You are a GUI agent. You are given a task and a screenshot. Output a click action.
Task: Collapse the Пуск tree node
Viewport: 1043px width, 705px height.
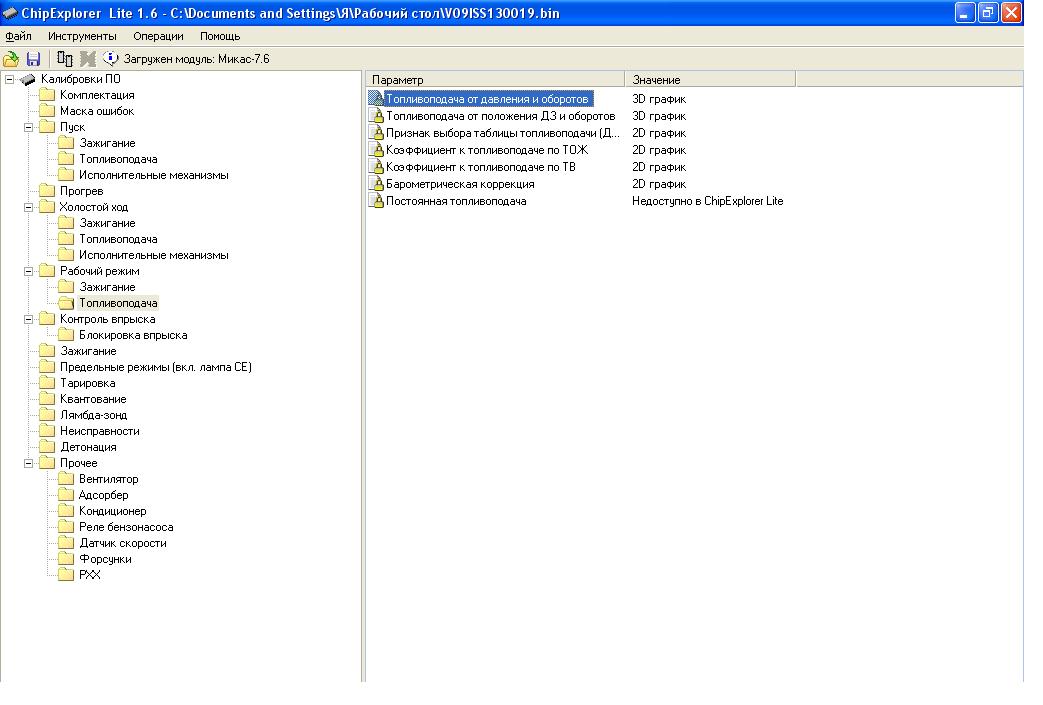tap(28, 127)
